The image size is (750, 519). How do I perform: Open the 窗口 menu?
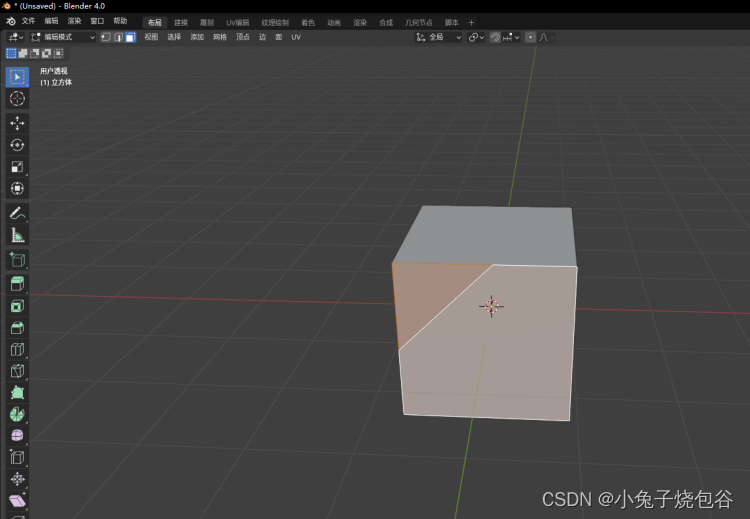(97, 21)
